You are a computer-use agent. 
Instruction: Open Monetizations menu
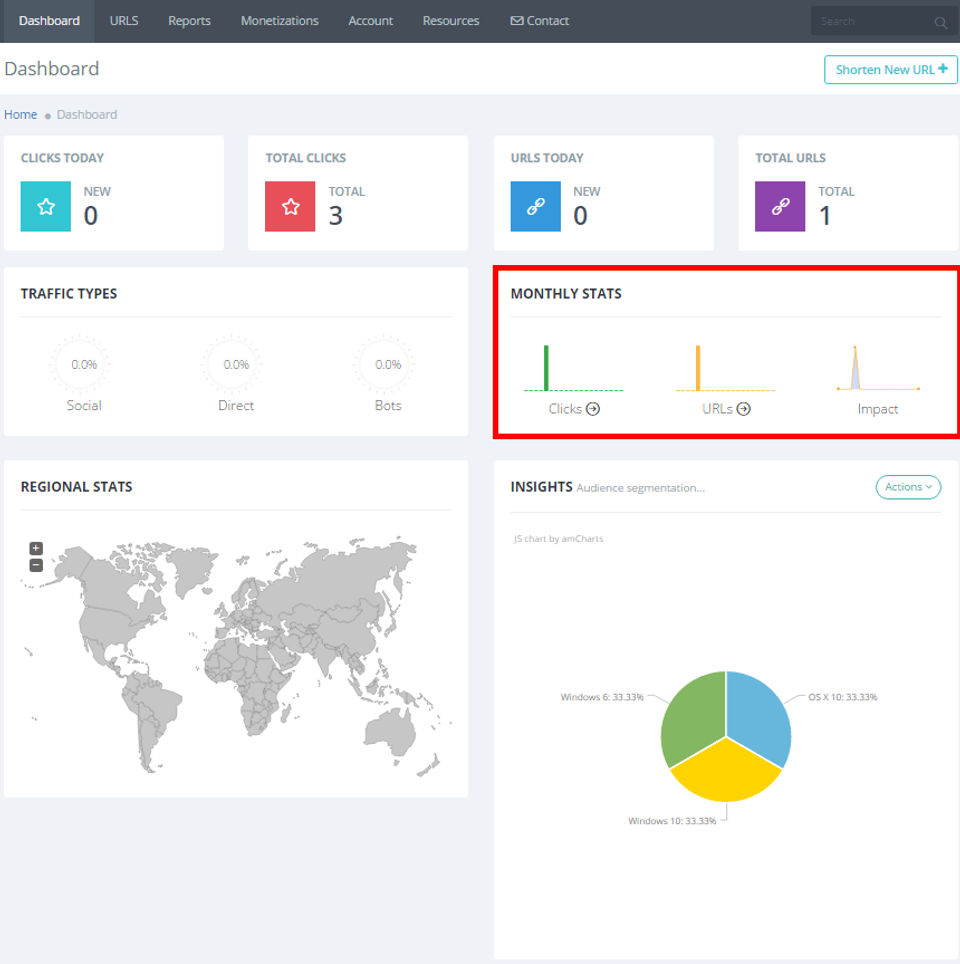click(279, 21)
